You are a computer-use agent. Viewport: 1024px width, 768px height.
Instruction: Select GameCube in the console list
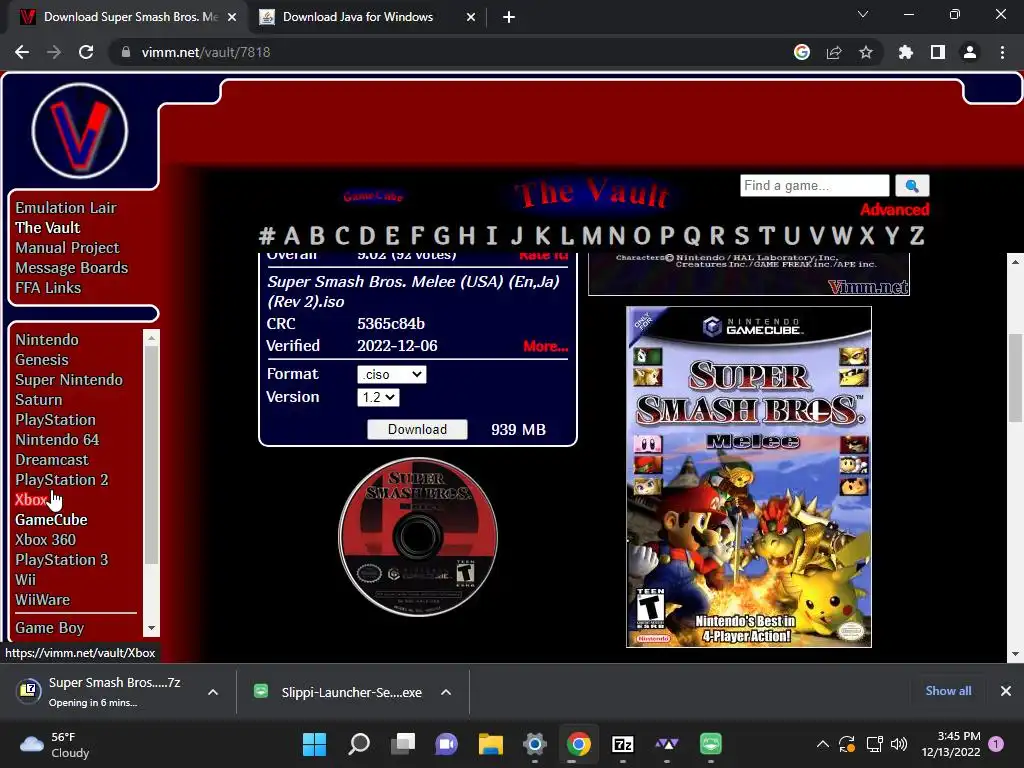tap(52, 520)
